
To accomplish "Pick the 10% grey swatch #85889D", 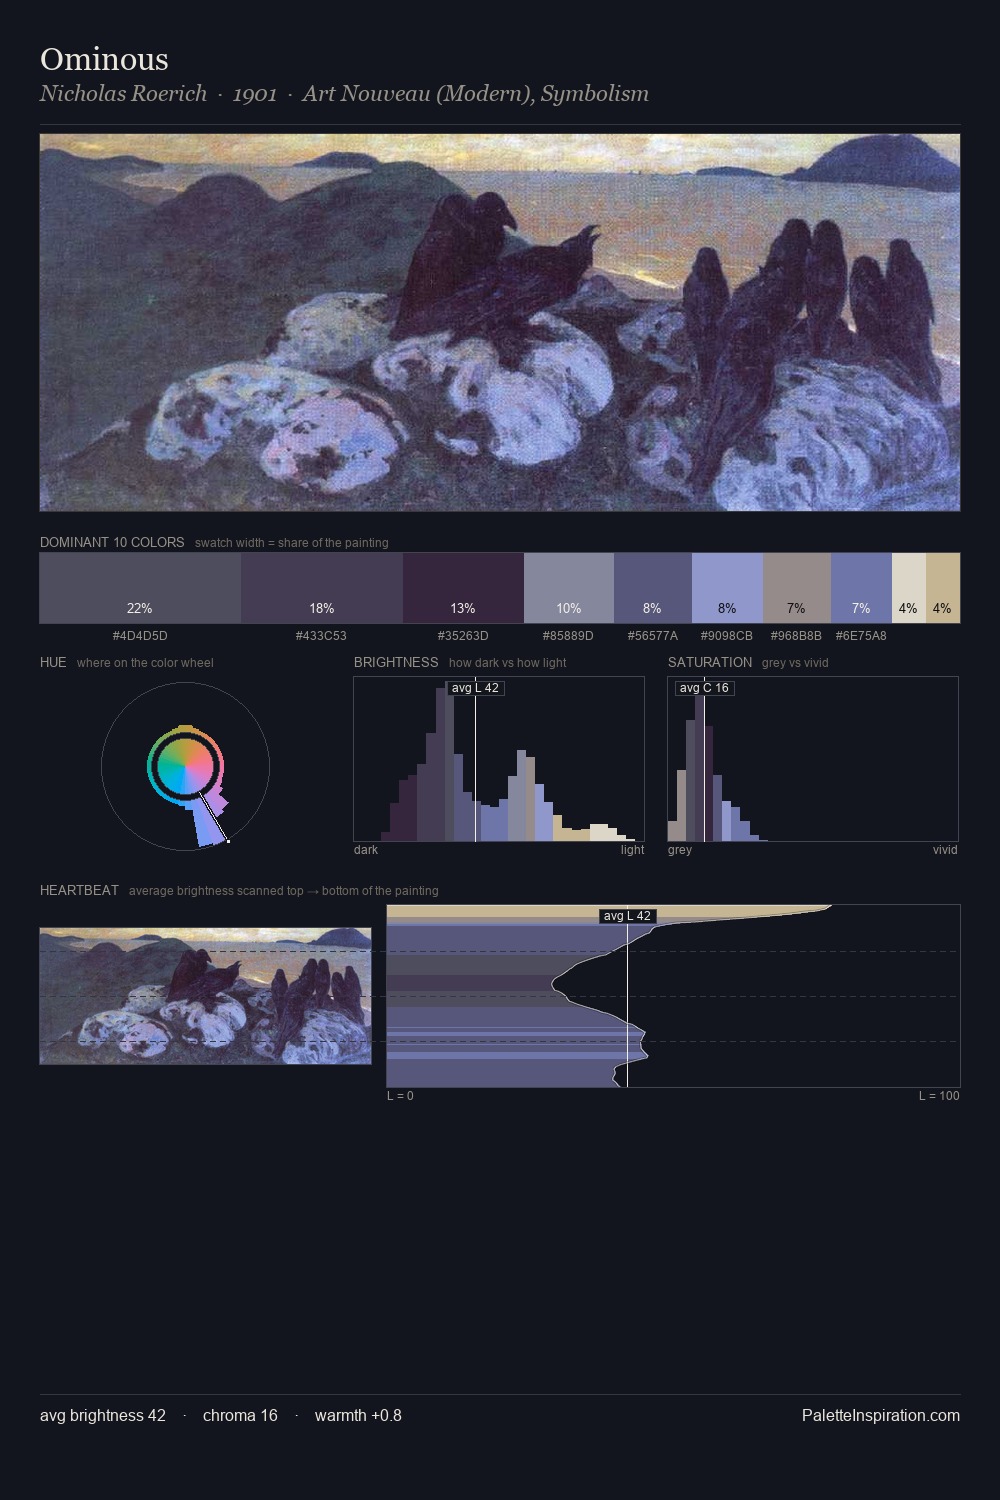I will point(569,588).
